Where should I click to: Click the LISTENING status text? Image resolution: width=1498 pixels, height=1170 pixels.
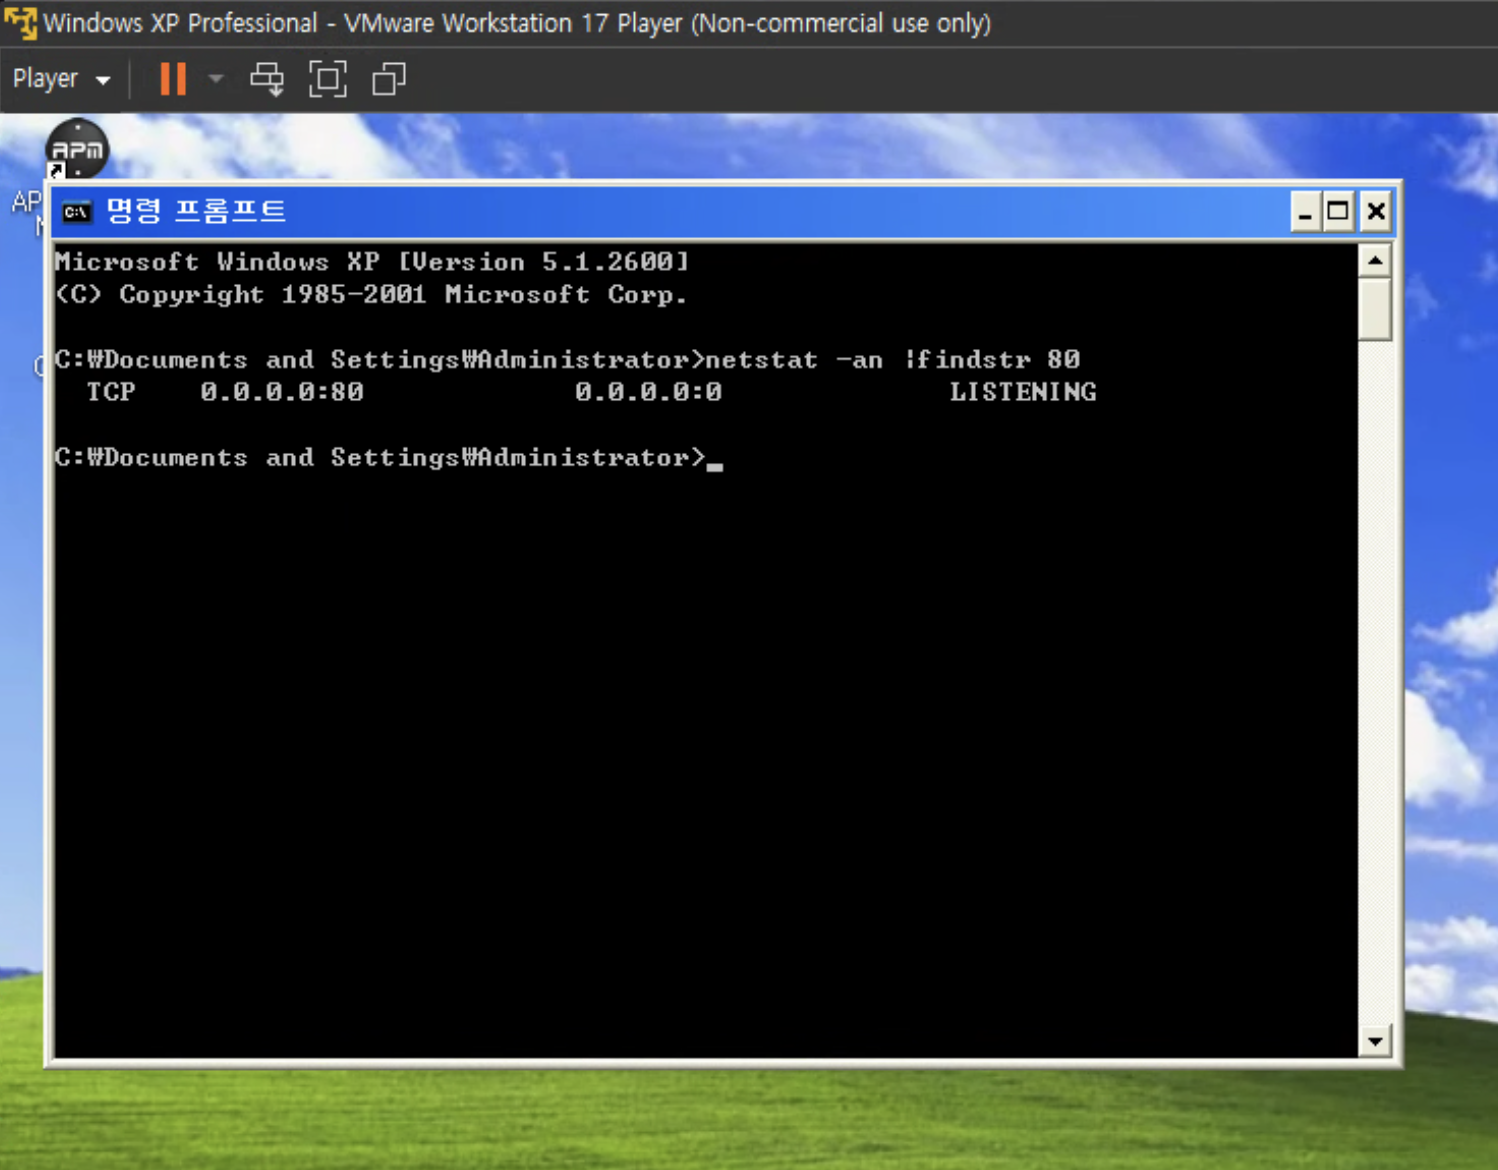point(1023,392)
